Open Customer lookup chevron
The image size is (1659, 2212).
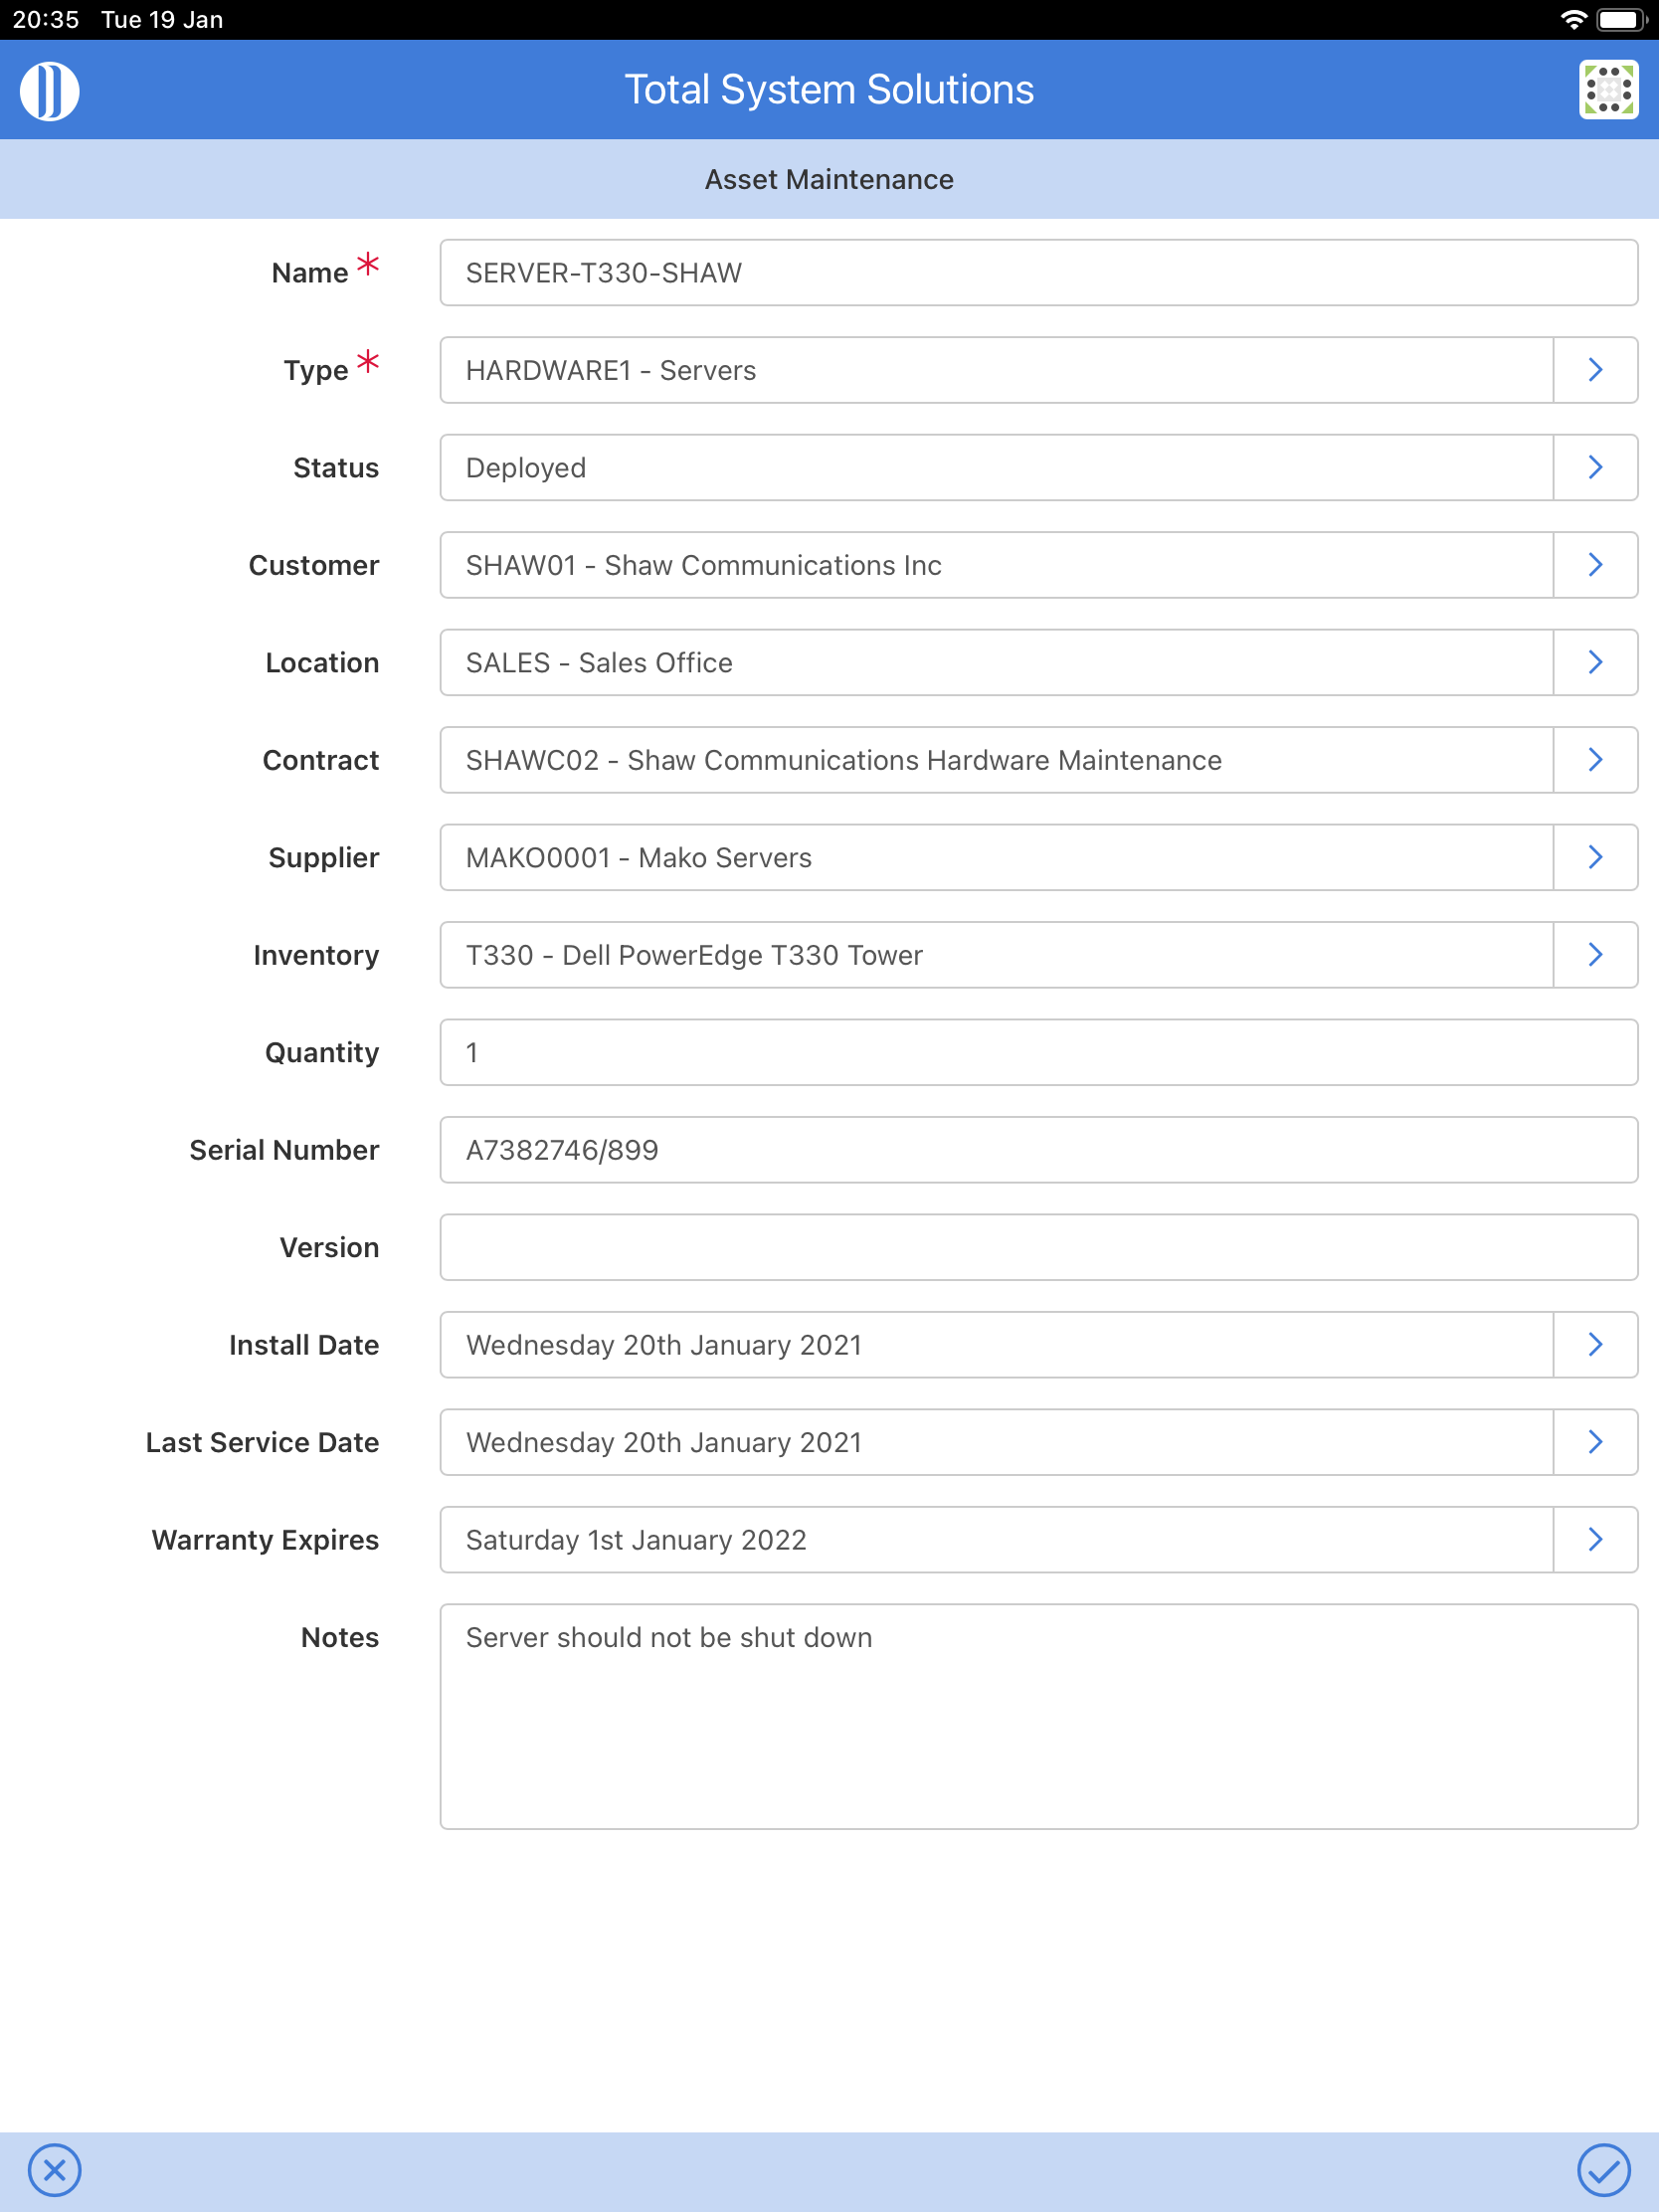1595,565
